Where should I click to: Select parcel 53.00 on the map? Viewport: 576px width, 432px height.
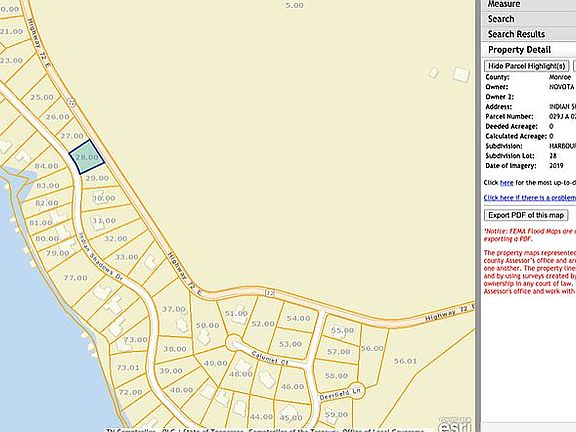pyautogui.click(x=290, y=344)
